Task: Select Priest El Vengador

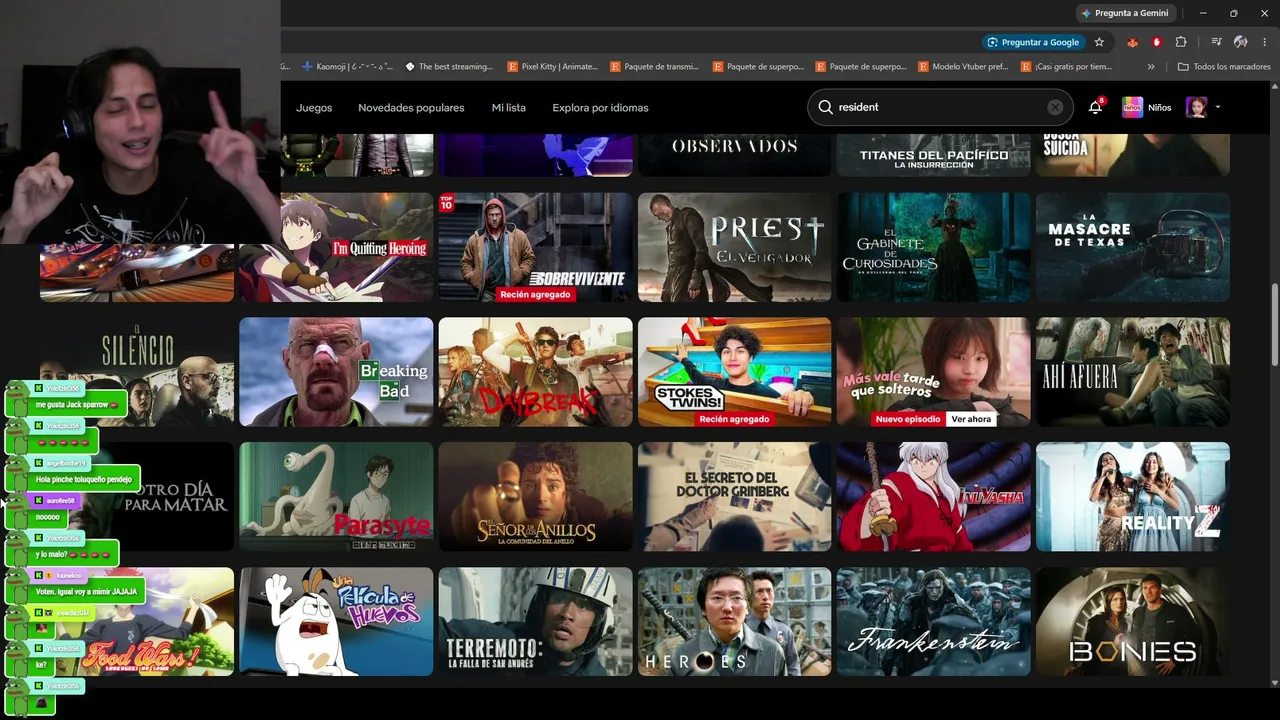Action: tap(734, 247)
